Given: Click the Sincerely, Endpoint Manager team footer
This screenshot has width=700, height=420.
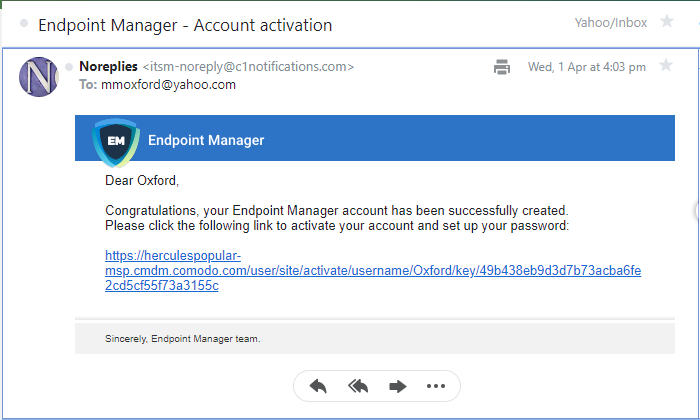Looking at the screenshot, I should pos(183,339).
